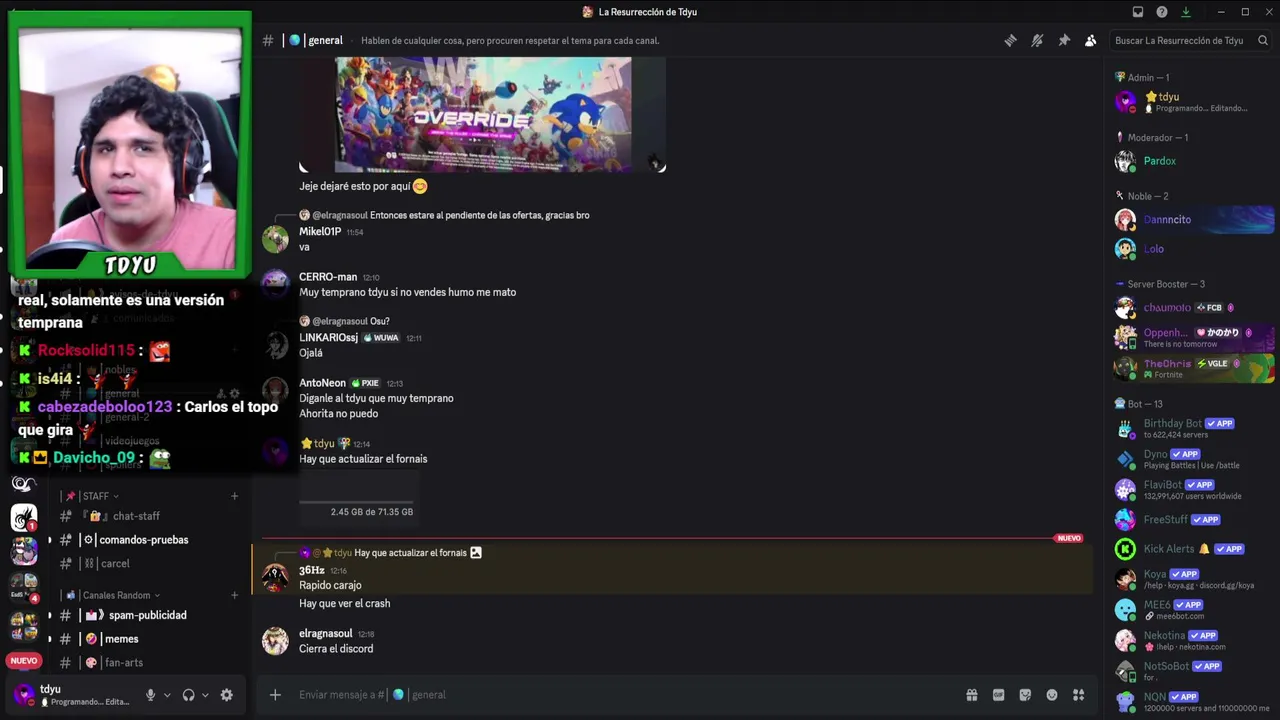Open the emoji picker
1280x720 pixels.
pyautogui.click(x=1052, y=695)
